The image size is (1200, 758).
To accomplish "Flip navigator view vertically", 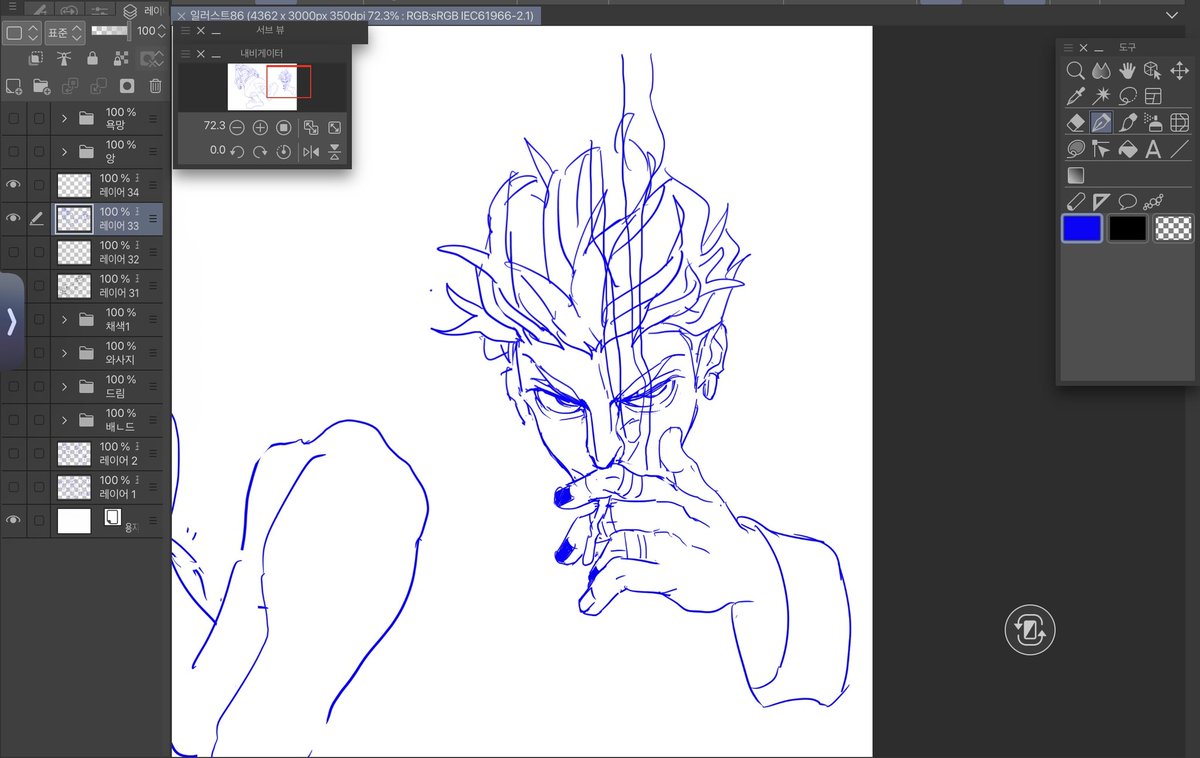I will tap(335, 151).
